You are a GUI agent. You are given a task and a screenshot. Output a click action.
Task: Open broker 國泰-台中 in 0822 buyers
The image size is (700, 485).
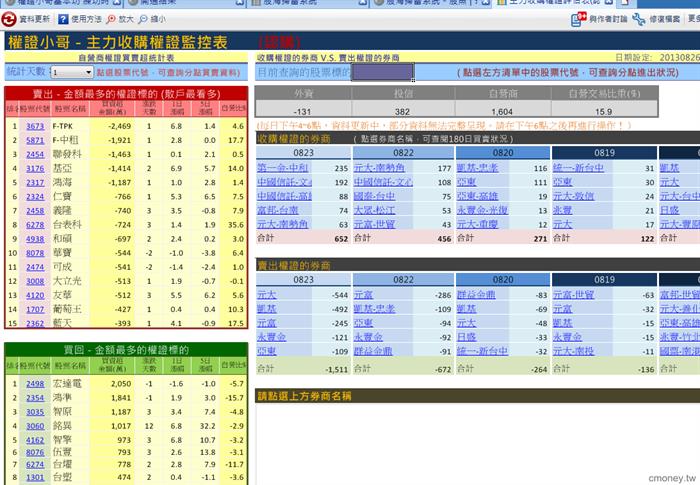(x=374, y=196)
